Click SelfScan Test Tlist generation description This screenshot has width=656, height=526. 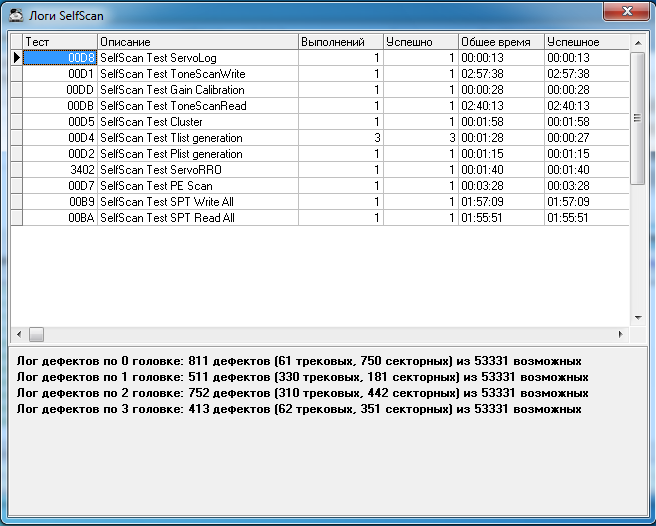click(198, 138)
